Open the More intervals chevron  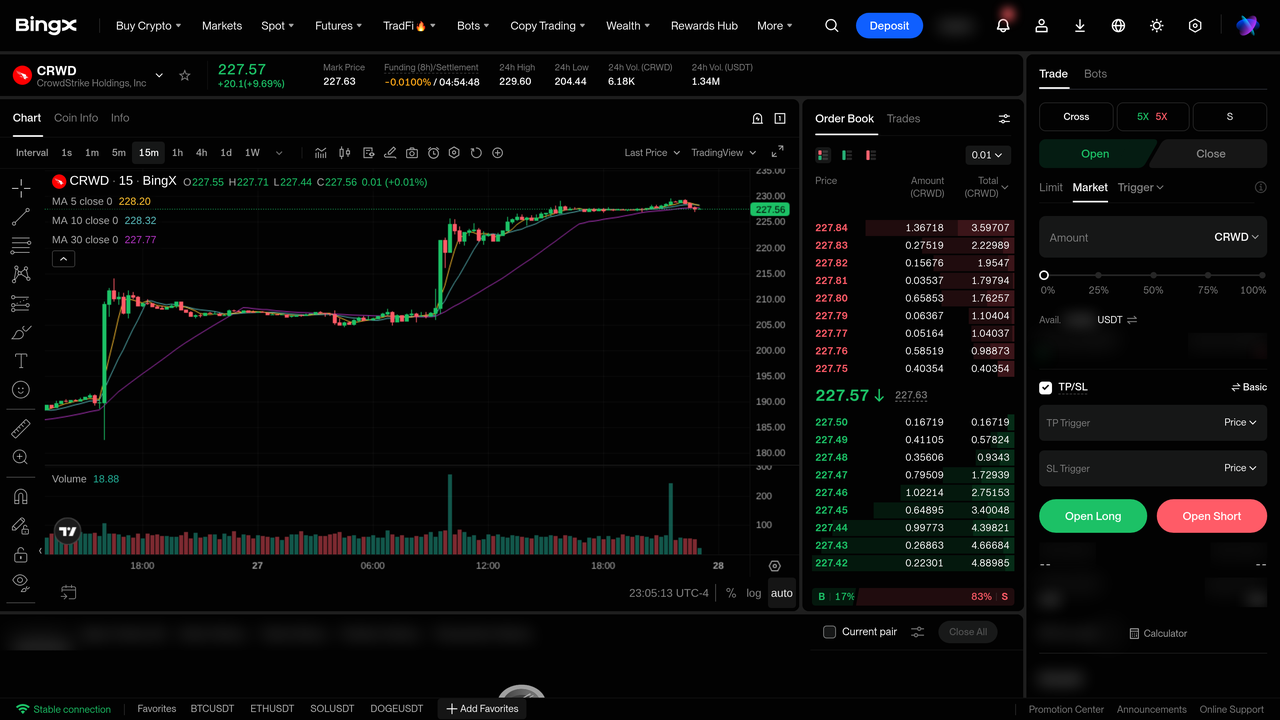tap(279, 153)
